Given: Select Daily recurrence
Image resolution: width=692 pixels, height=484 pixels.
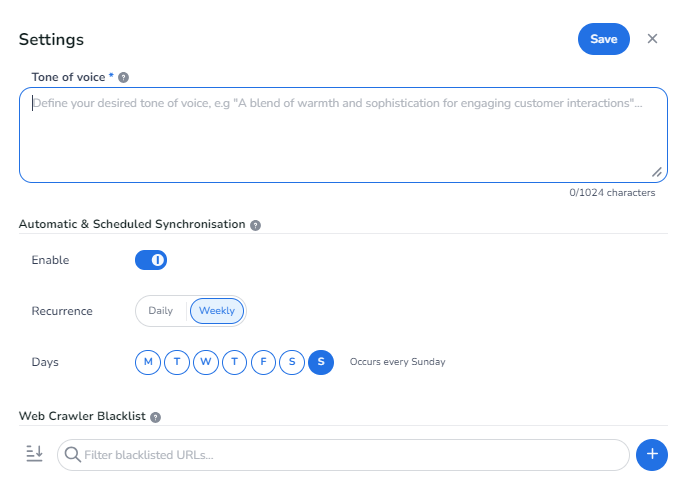Looking at the screenshot, I should pos(161,311).
